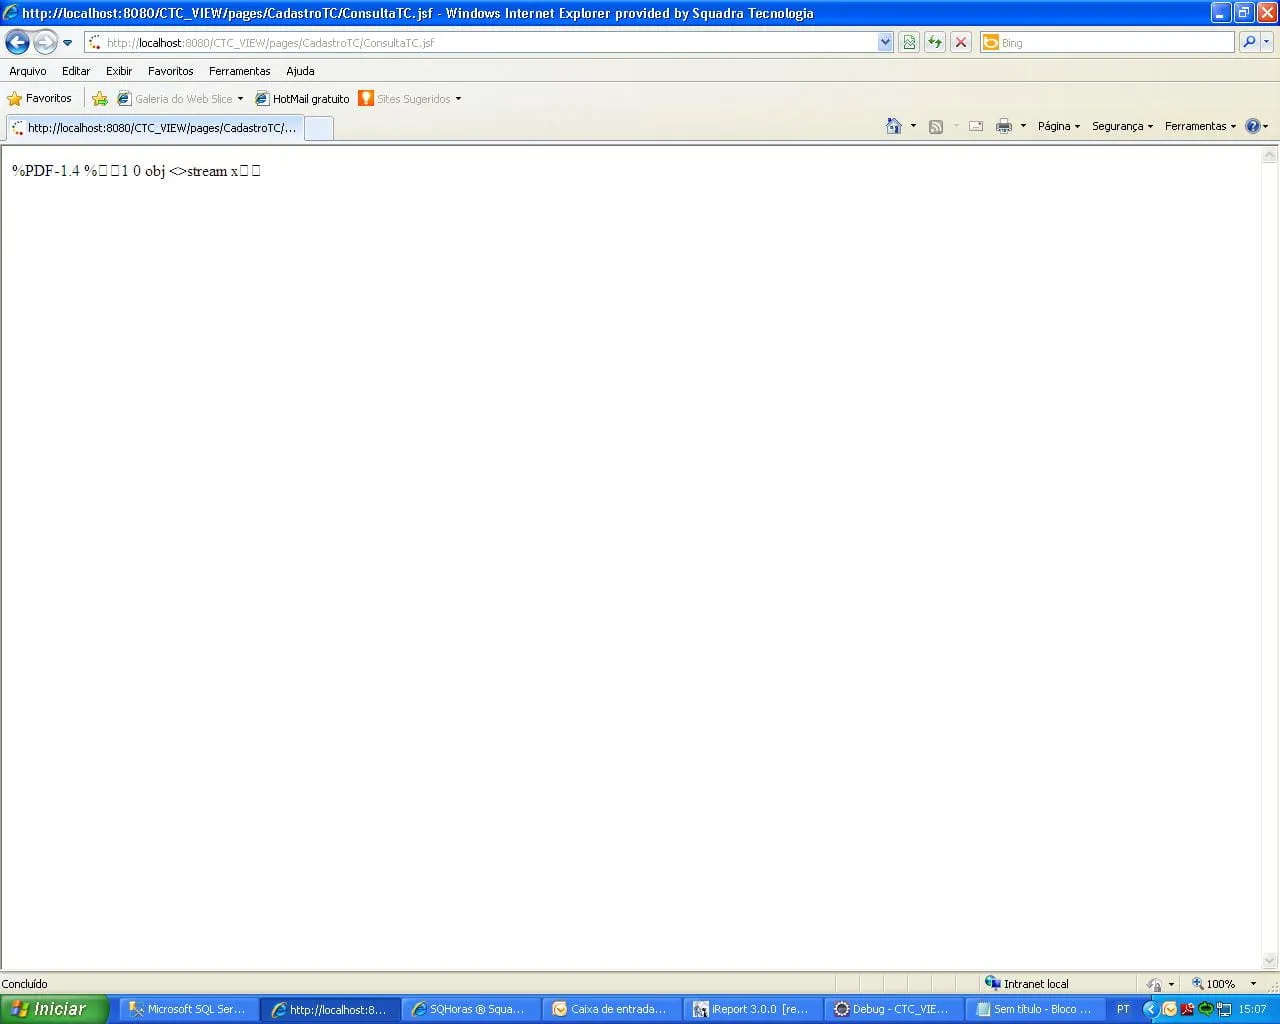Screen dimensions: 1280x1024
Task: Open the search provider options dropdown
Action: pyautogui.click(x=1267, y=42)
